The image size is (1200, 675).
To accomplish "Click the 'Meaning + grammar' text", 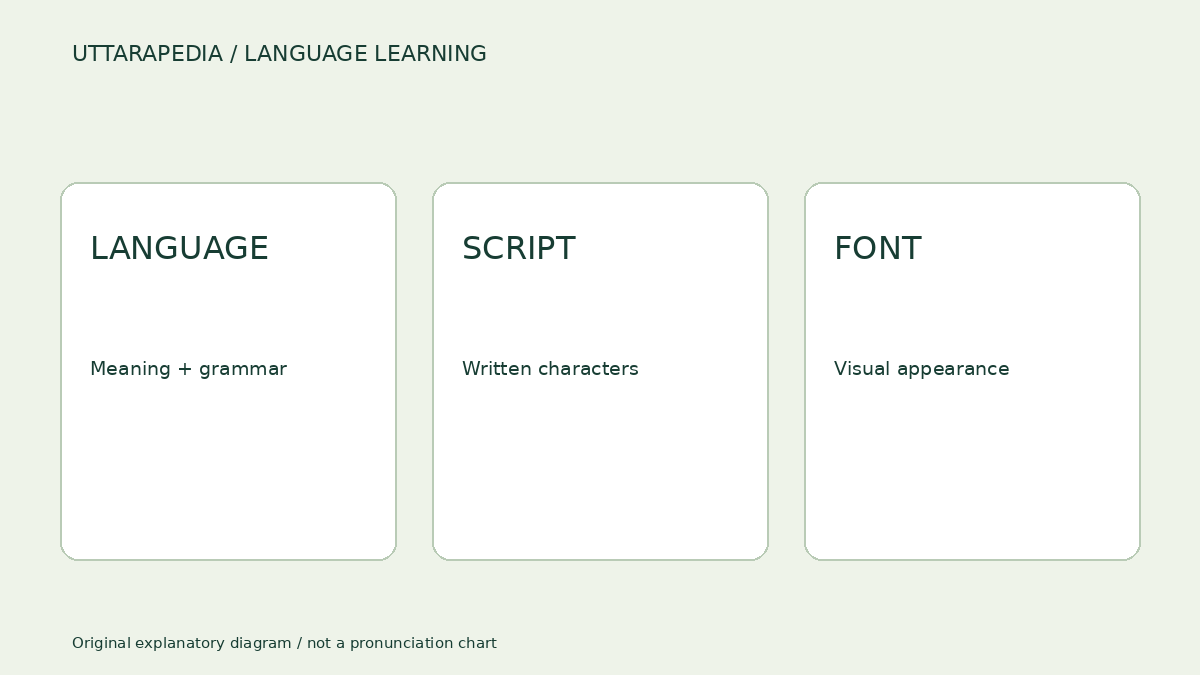I will click(x=188, y=369).
